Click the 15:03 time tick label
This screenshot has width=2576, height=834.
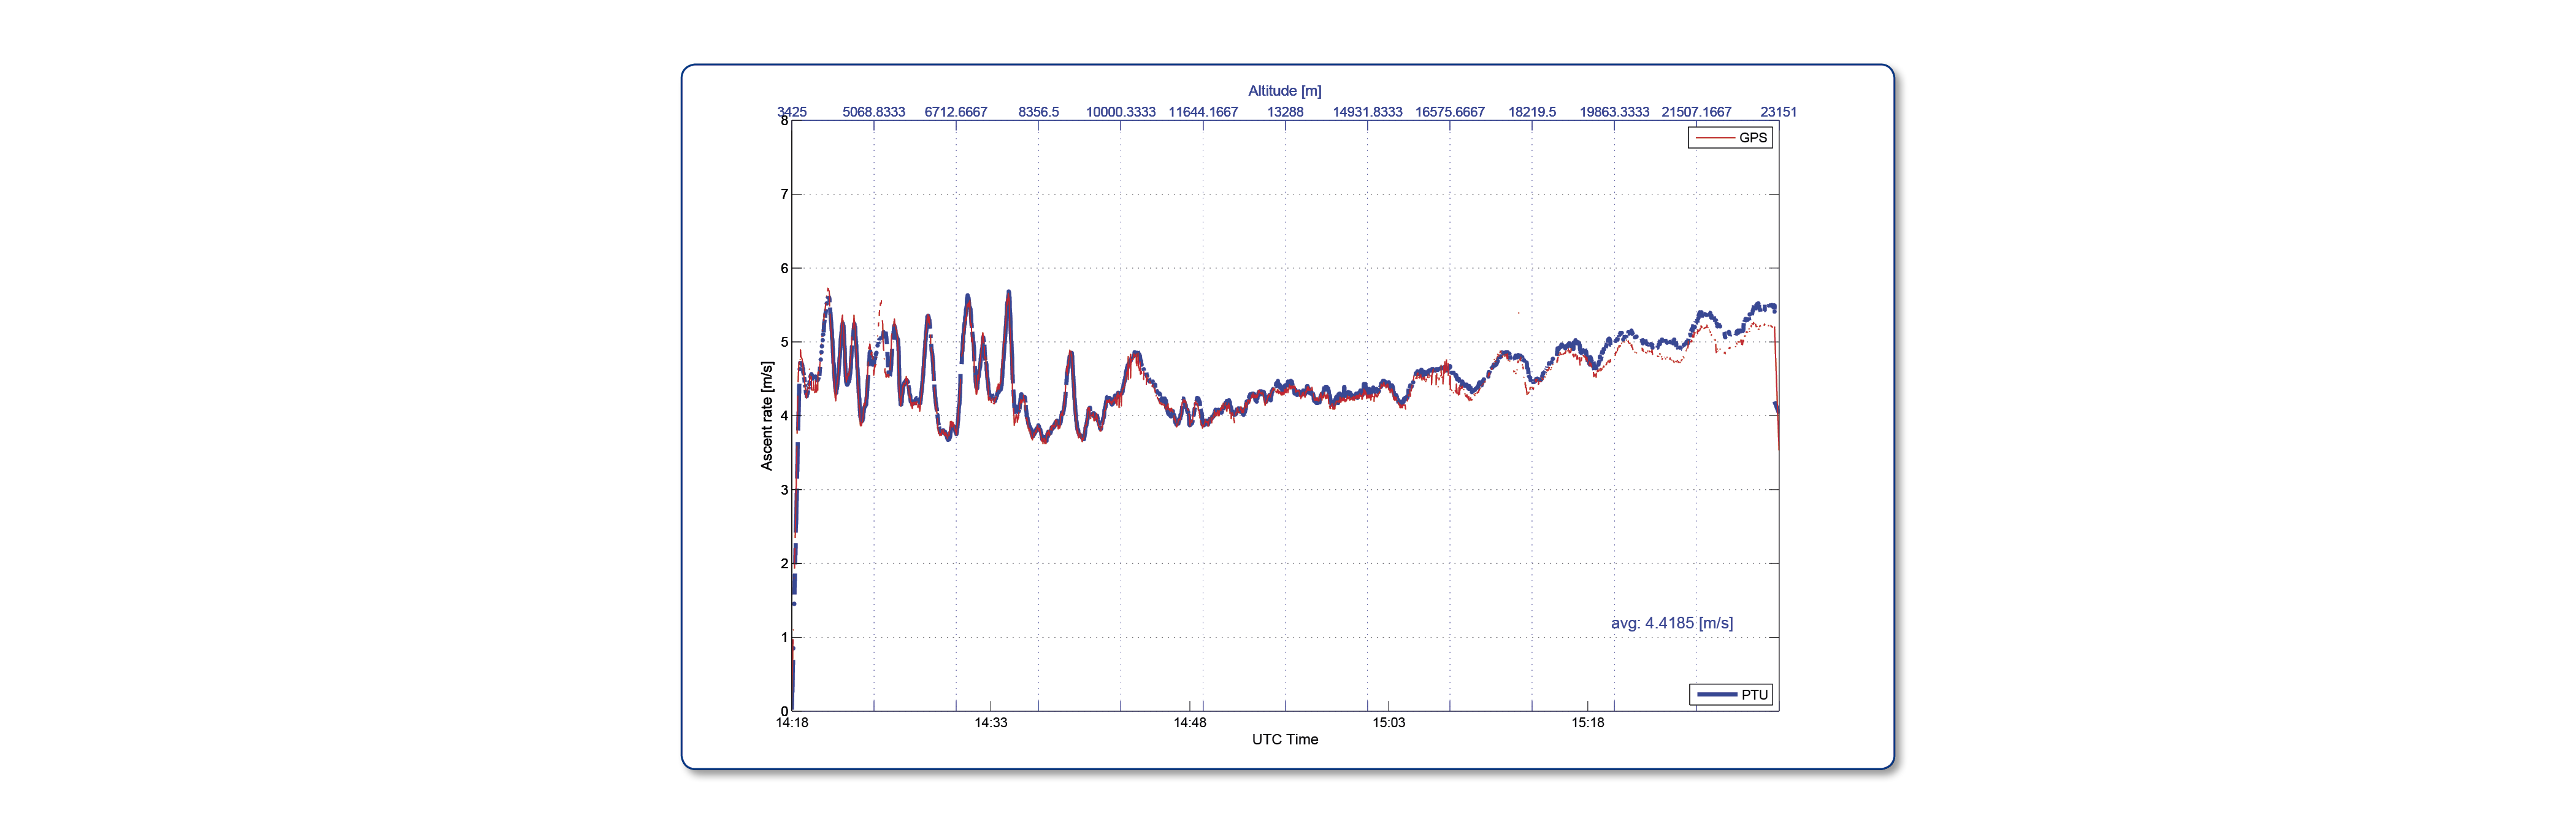[x=1388, y=723]
